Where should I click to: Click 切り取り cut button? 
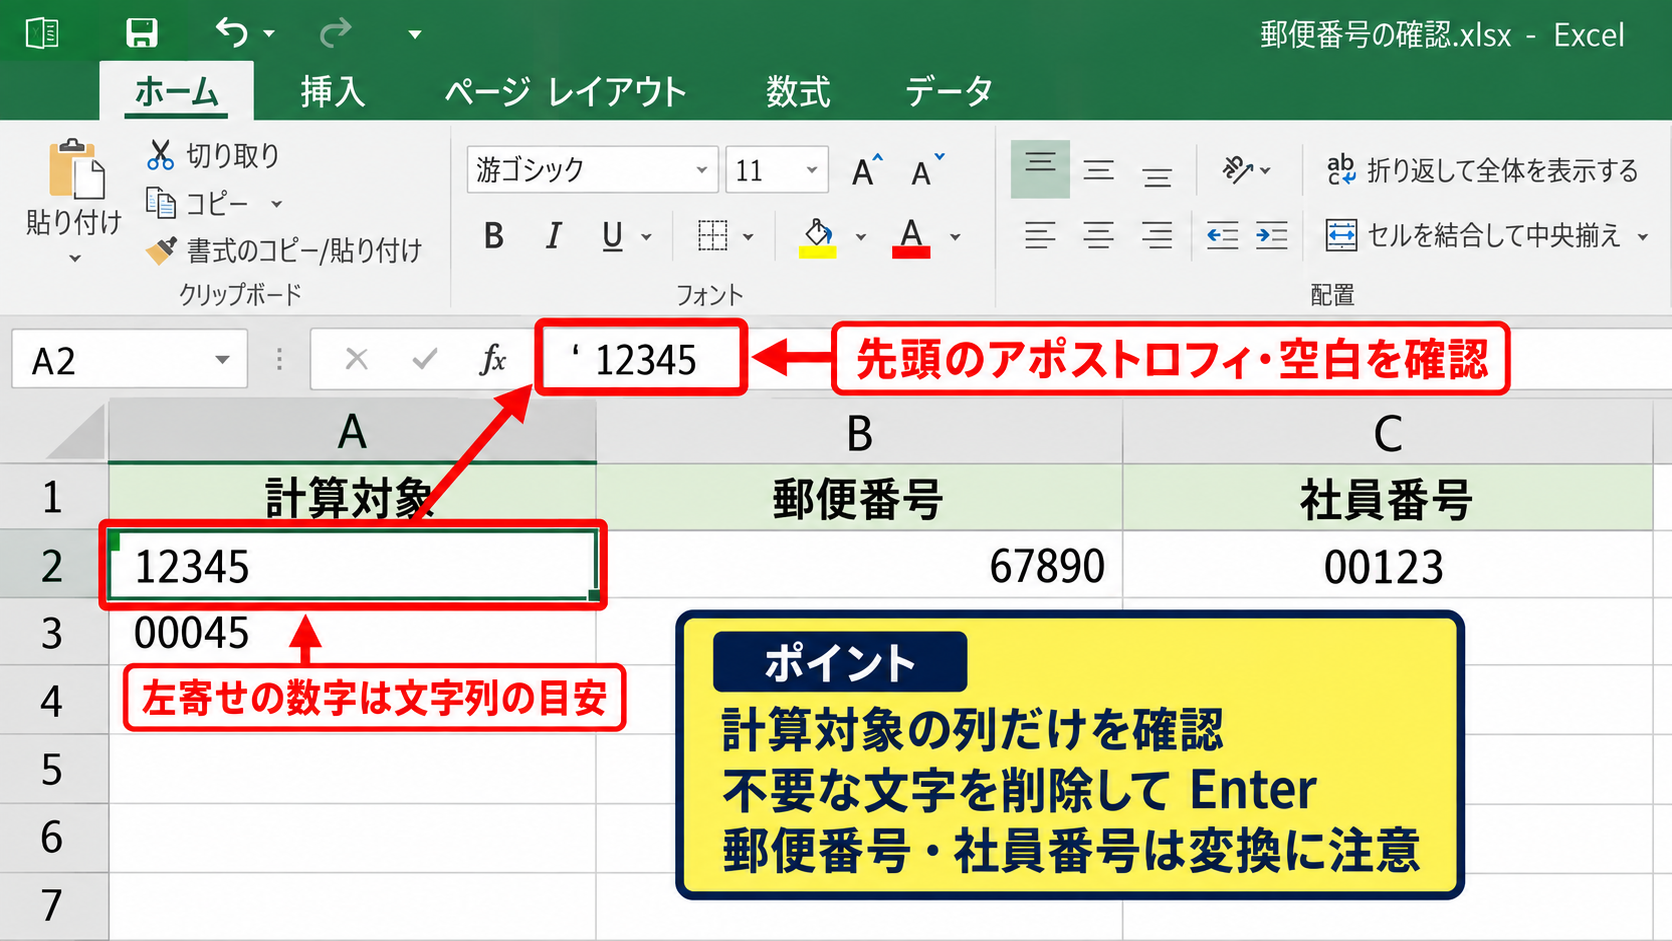tap(214, 155)
